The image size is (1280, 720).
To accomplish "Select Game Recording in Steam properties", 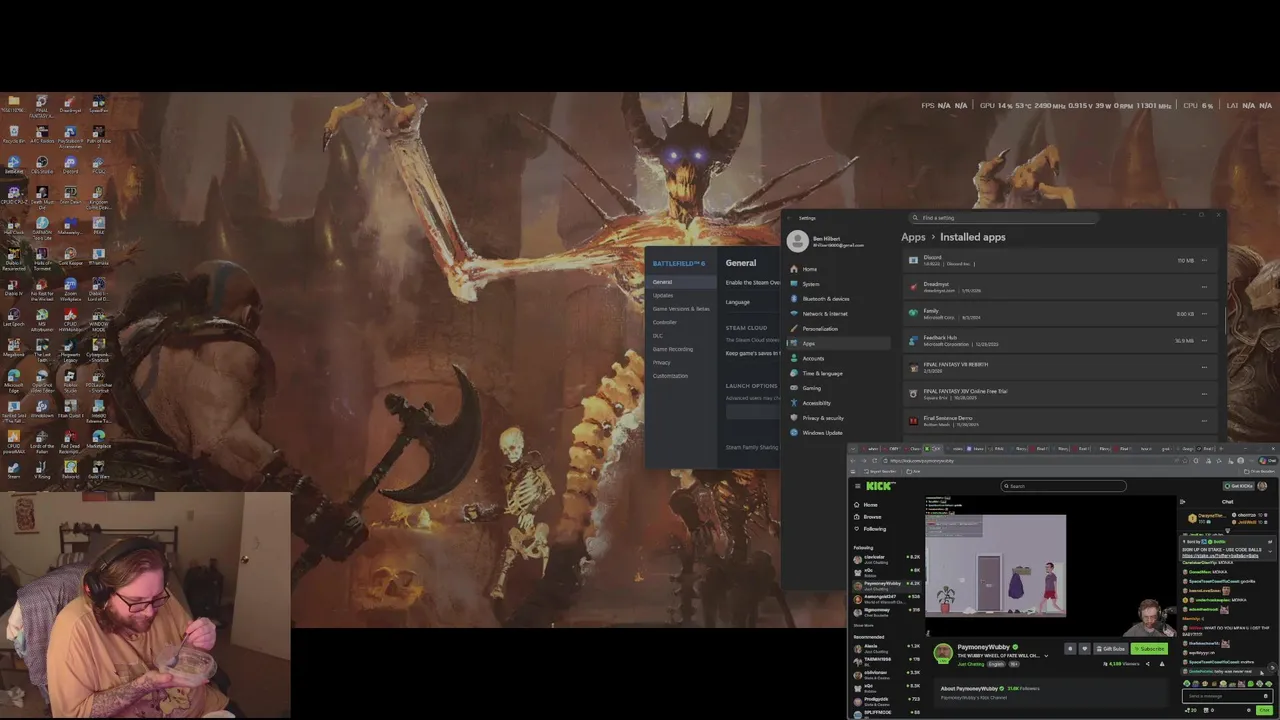I will coord(680,349).
